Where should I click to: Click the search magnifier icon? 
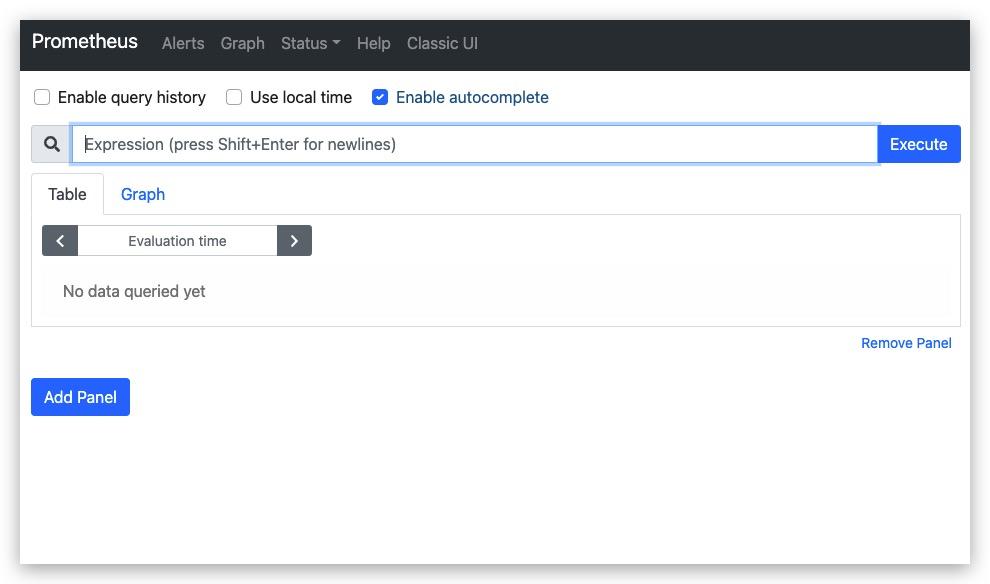(x=52, y=144)
